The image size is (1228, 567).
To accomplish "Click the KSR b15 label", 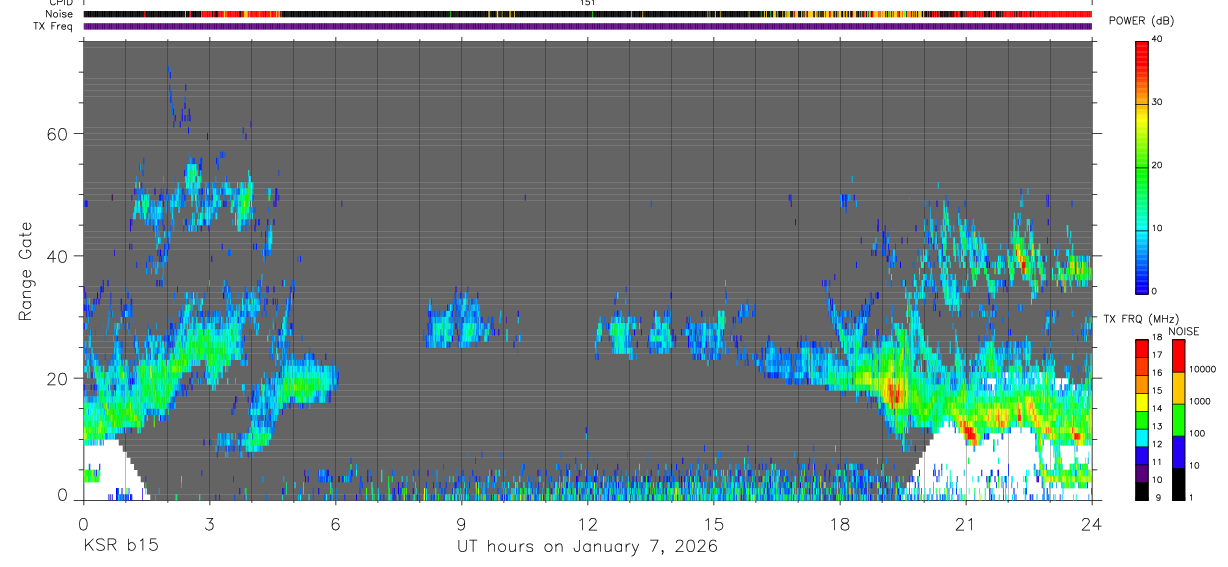I will pos(120,546).
